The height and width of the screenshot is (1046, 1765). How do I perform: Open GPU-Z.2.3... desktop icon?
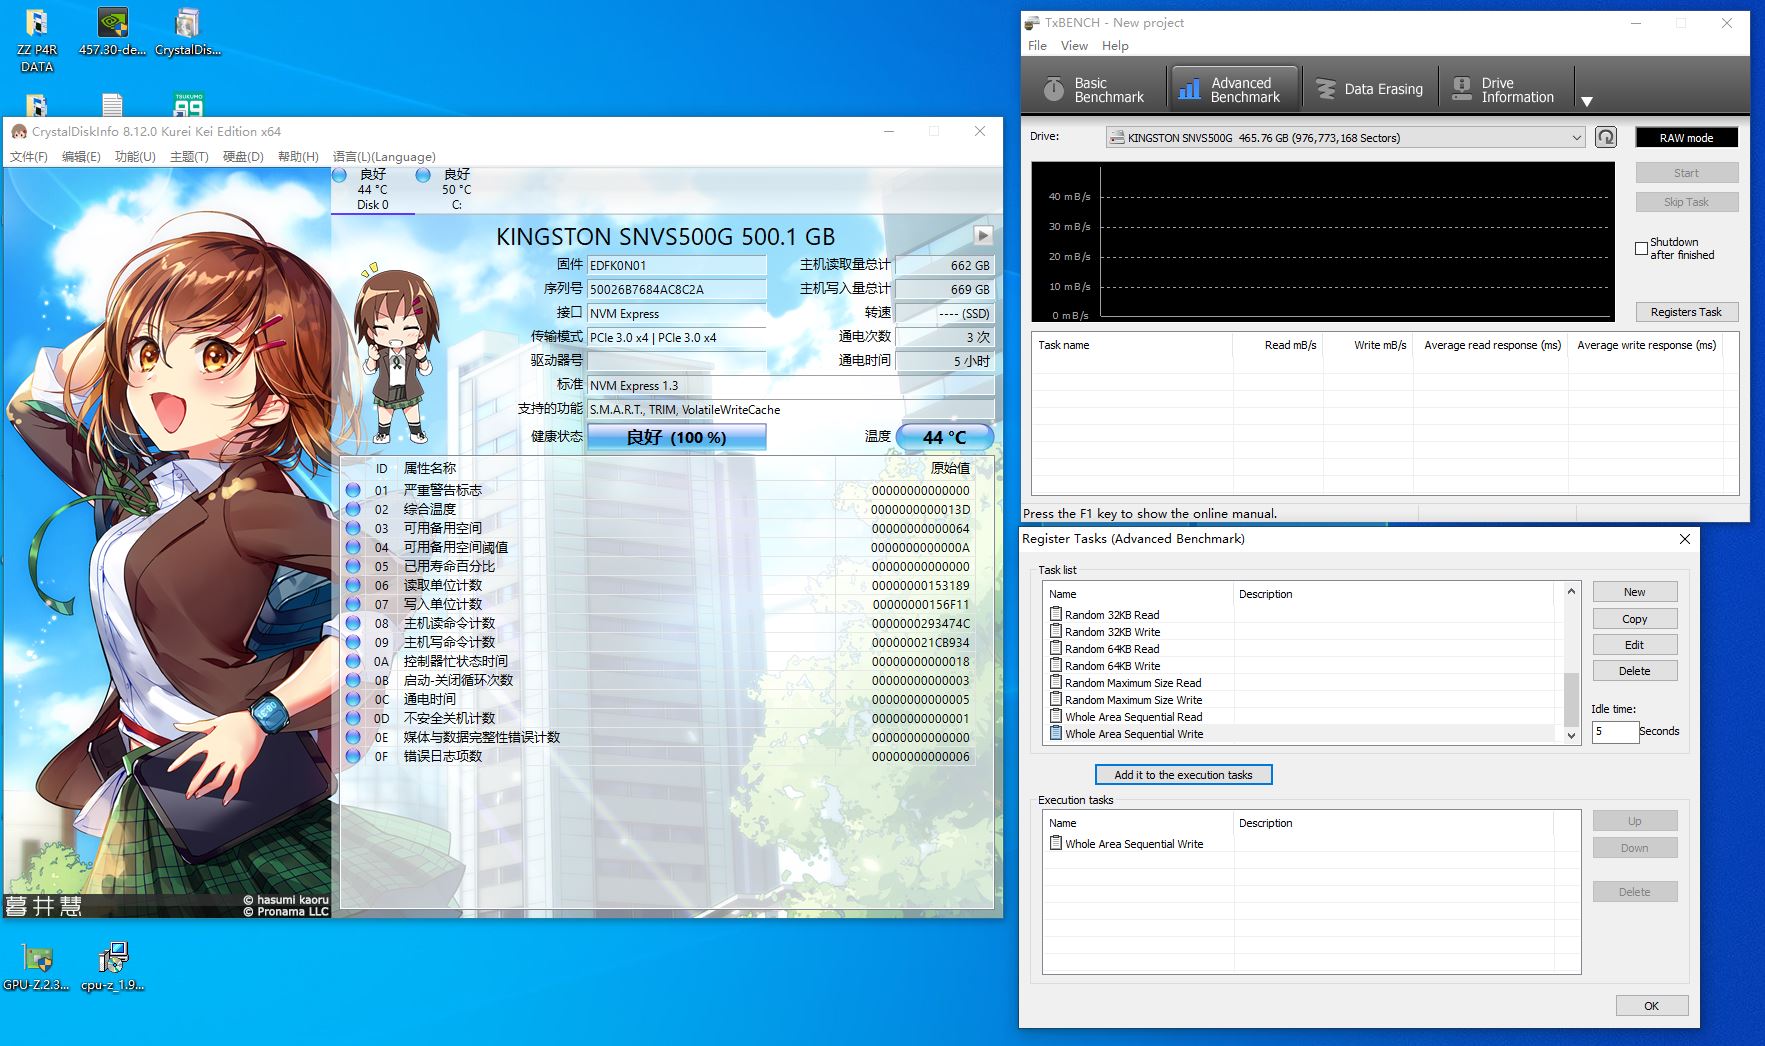coord(37,966)
